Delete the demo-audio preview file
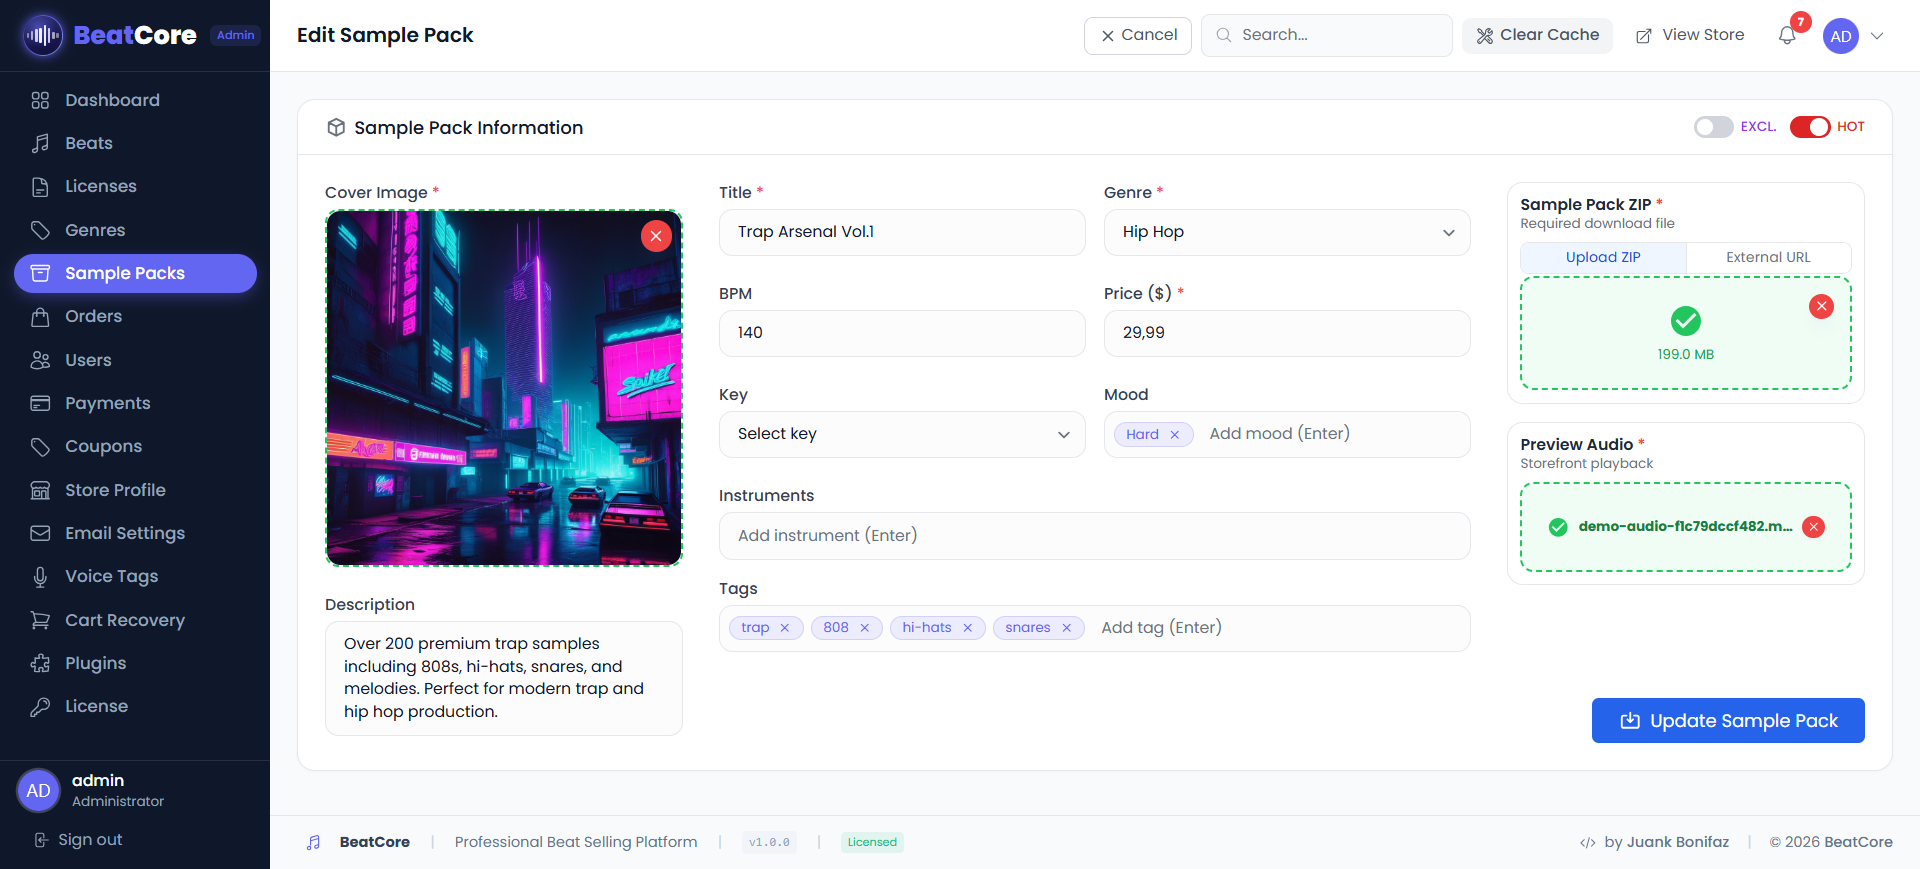Image resolution: width=1920 pixels, height=869 pixels. (x=1813, y=527)
